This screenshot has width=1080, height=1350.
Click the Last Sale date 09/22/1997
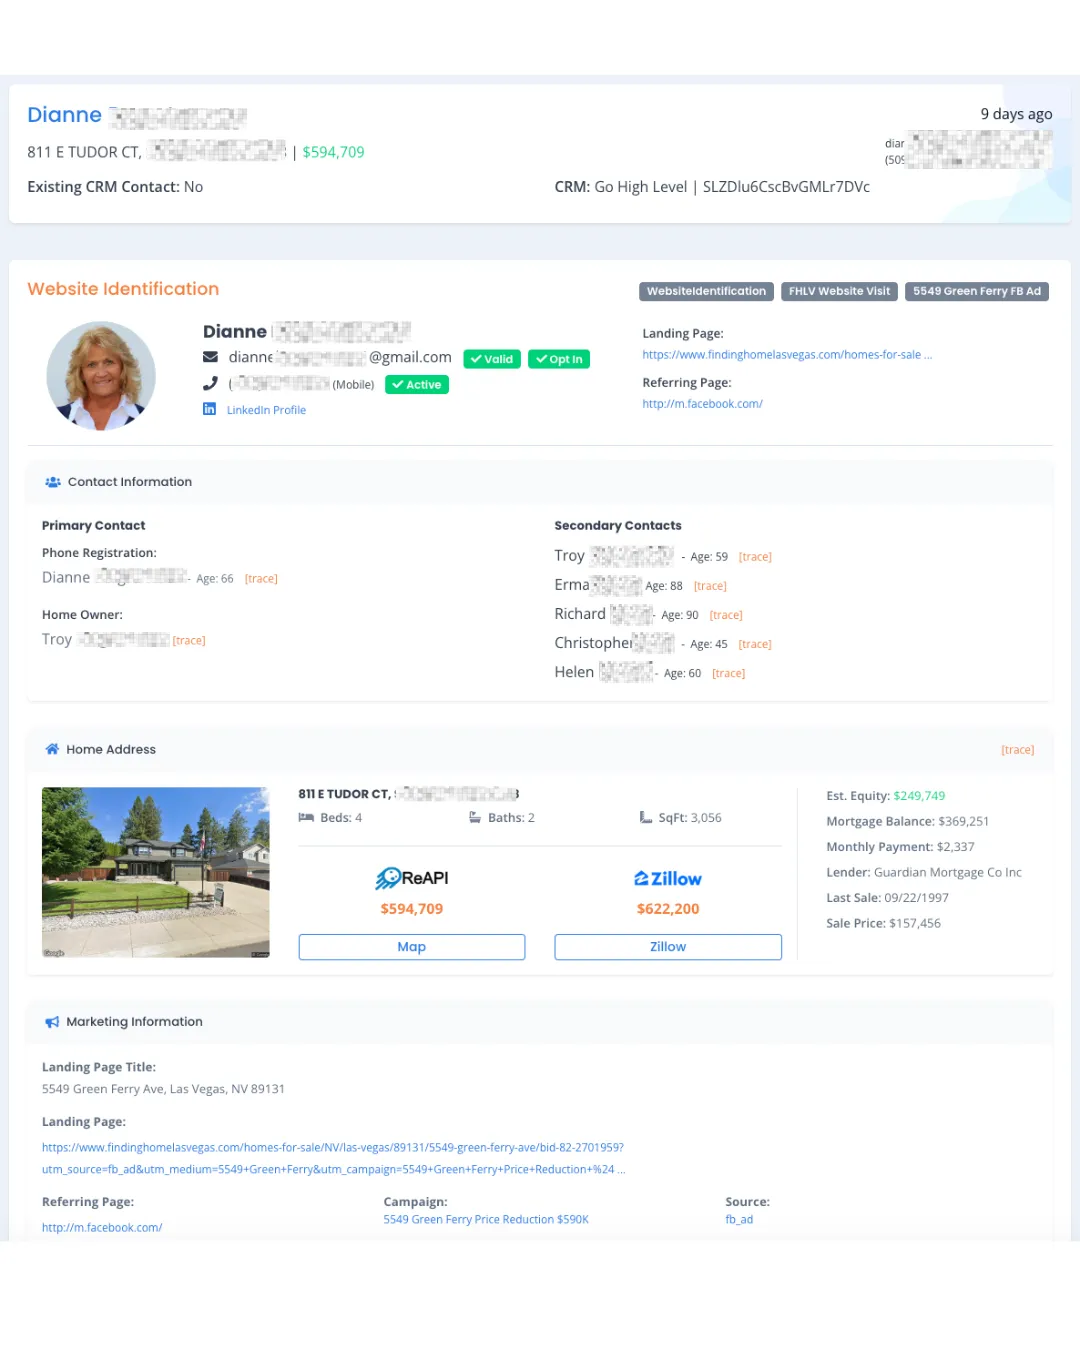click(887, 898)
